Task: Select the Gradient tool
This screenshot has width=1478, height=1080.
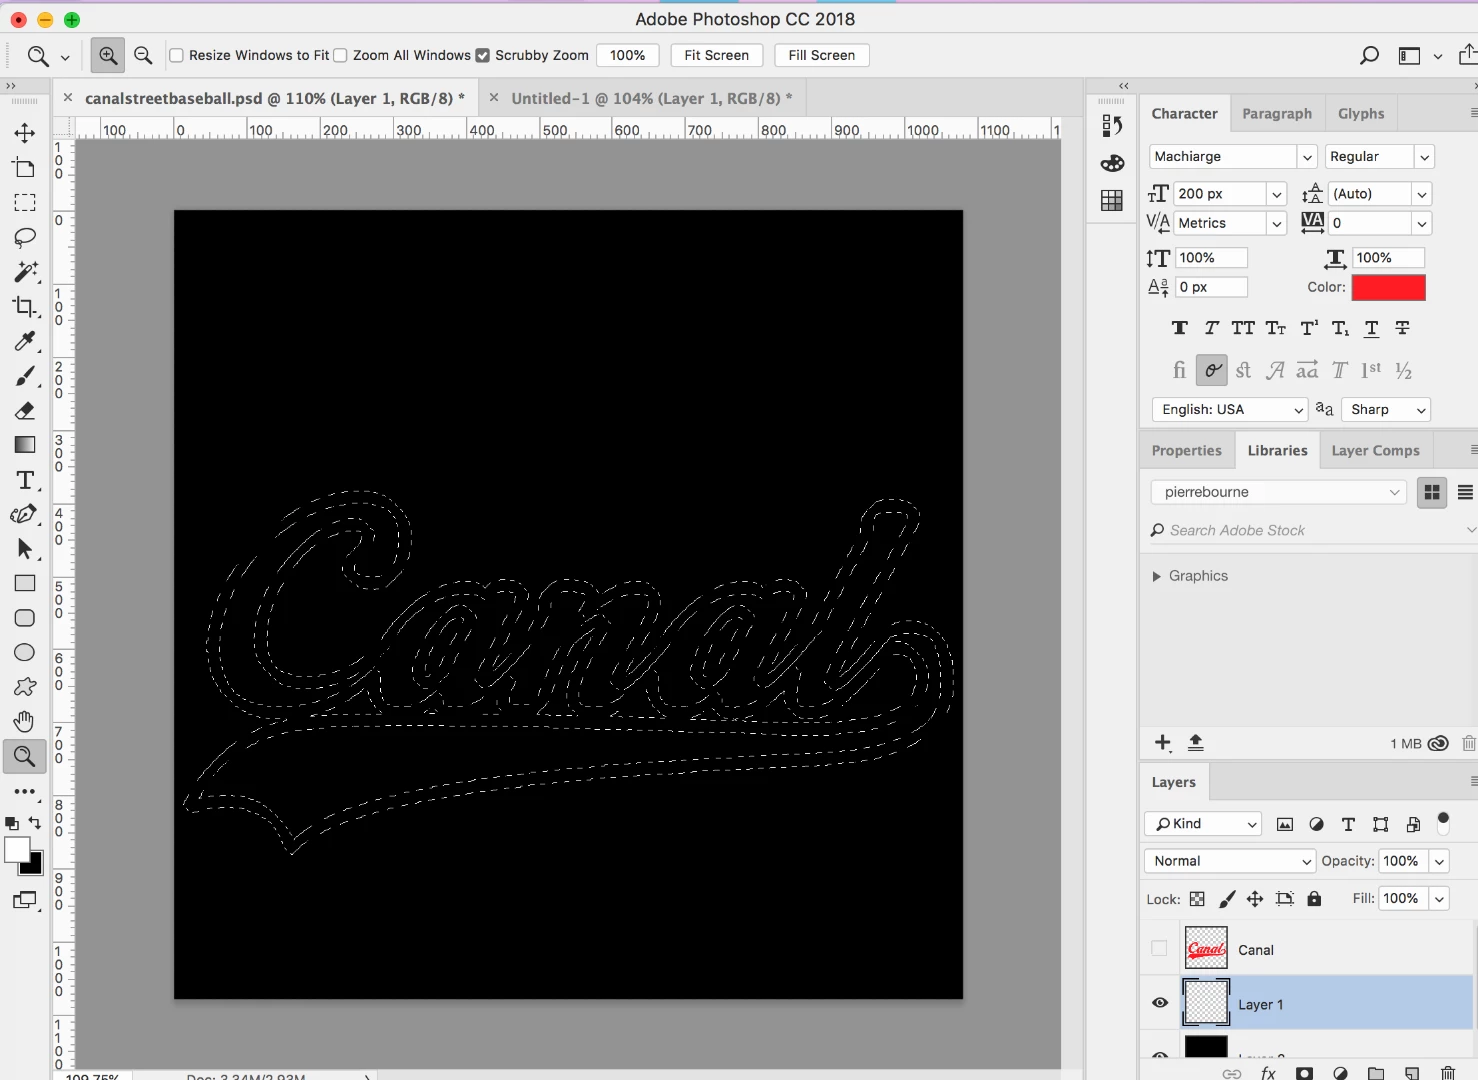Action: tap(25, 445)
